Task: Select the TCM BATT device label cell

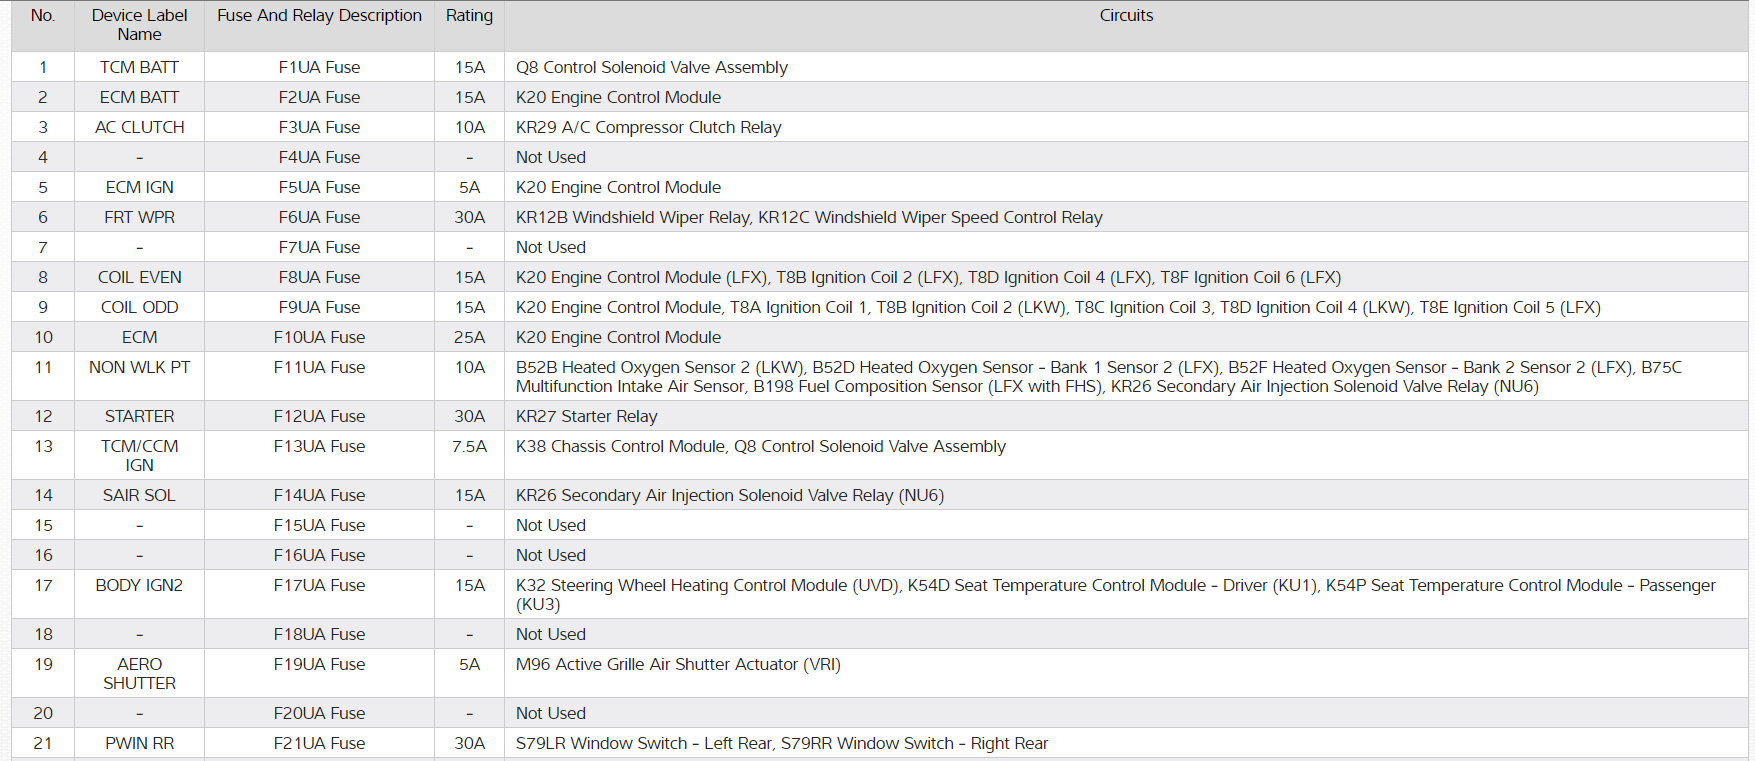Action: coord(139,68)
